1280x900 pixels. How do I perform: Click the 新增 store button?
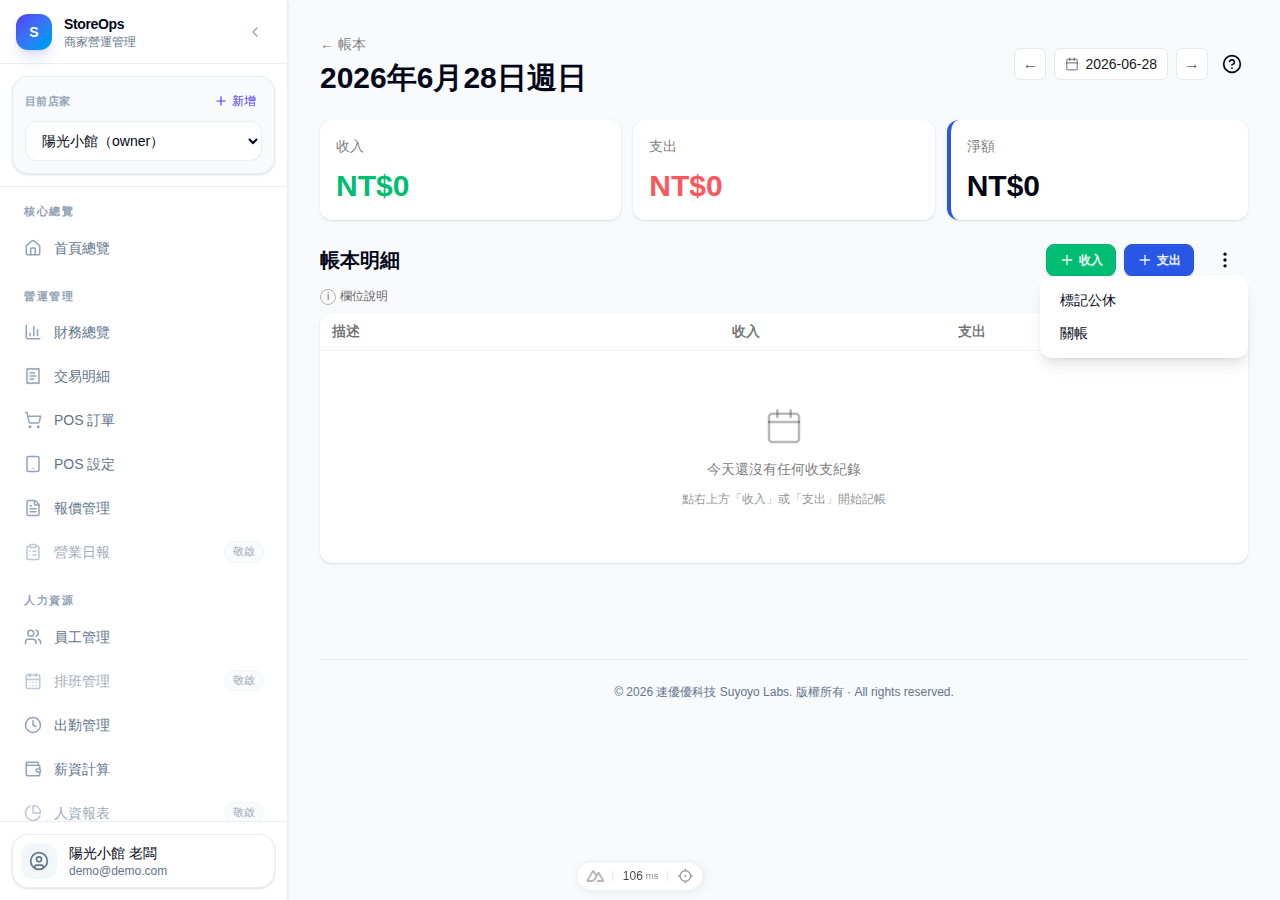pos(236,101)
